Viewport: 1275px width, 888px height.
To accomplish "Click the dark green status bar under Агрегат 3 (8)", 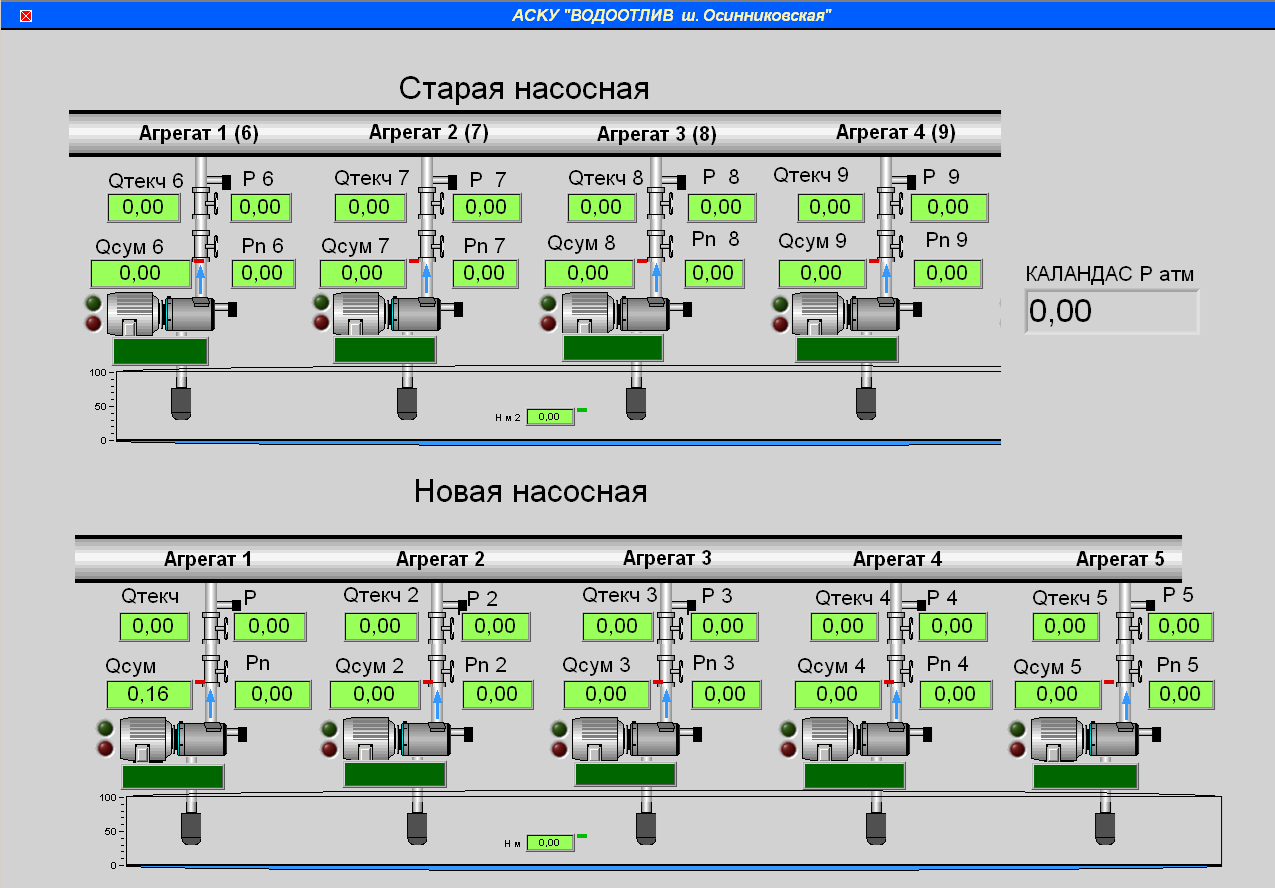I will 612,348.
